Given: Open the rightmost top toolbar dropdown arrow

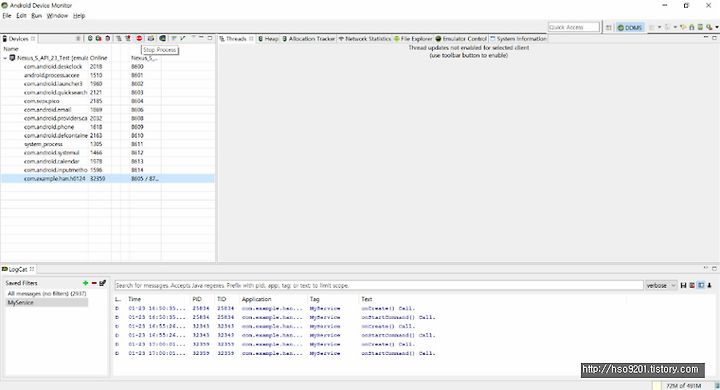Looking at the screenshot, I should [717, 28].
